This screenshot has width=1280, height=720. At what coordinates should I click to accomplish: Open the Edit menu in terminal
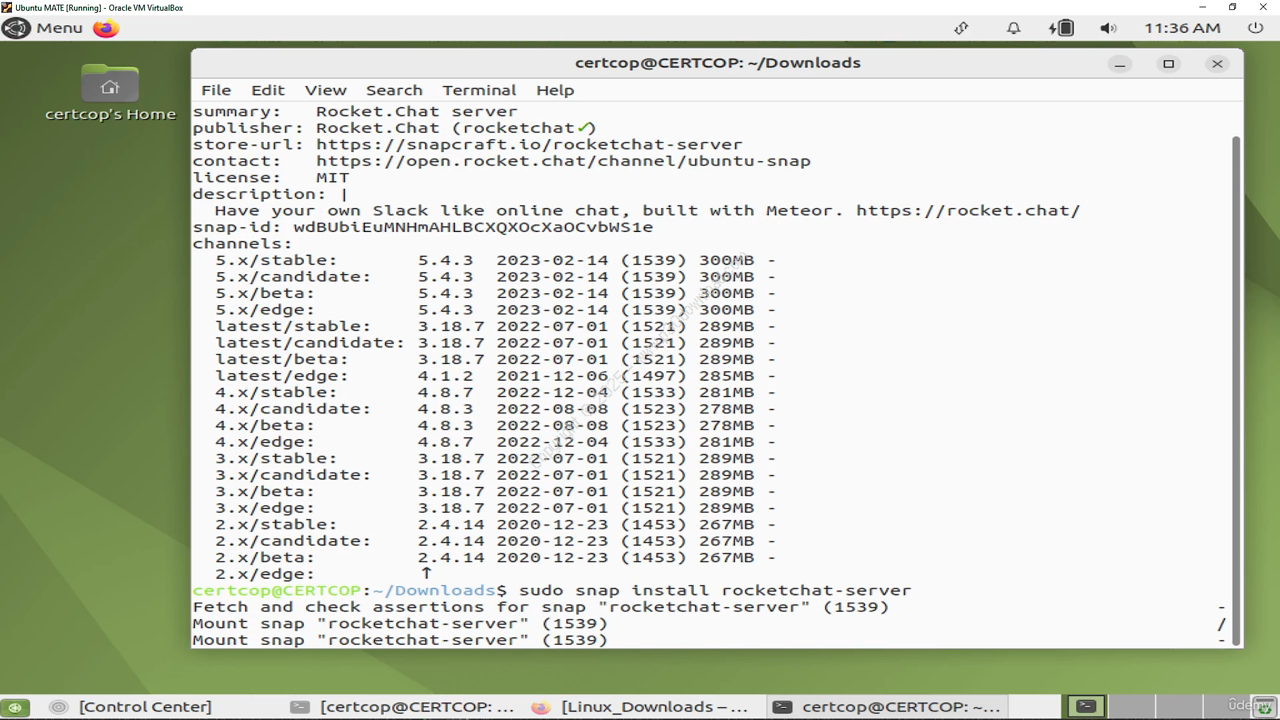[x=268, y=90]
